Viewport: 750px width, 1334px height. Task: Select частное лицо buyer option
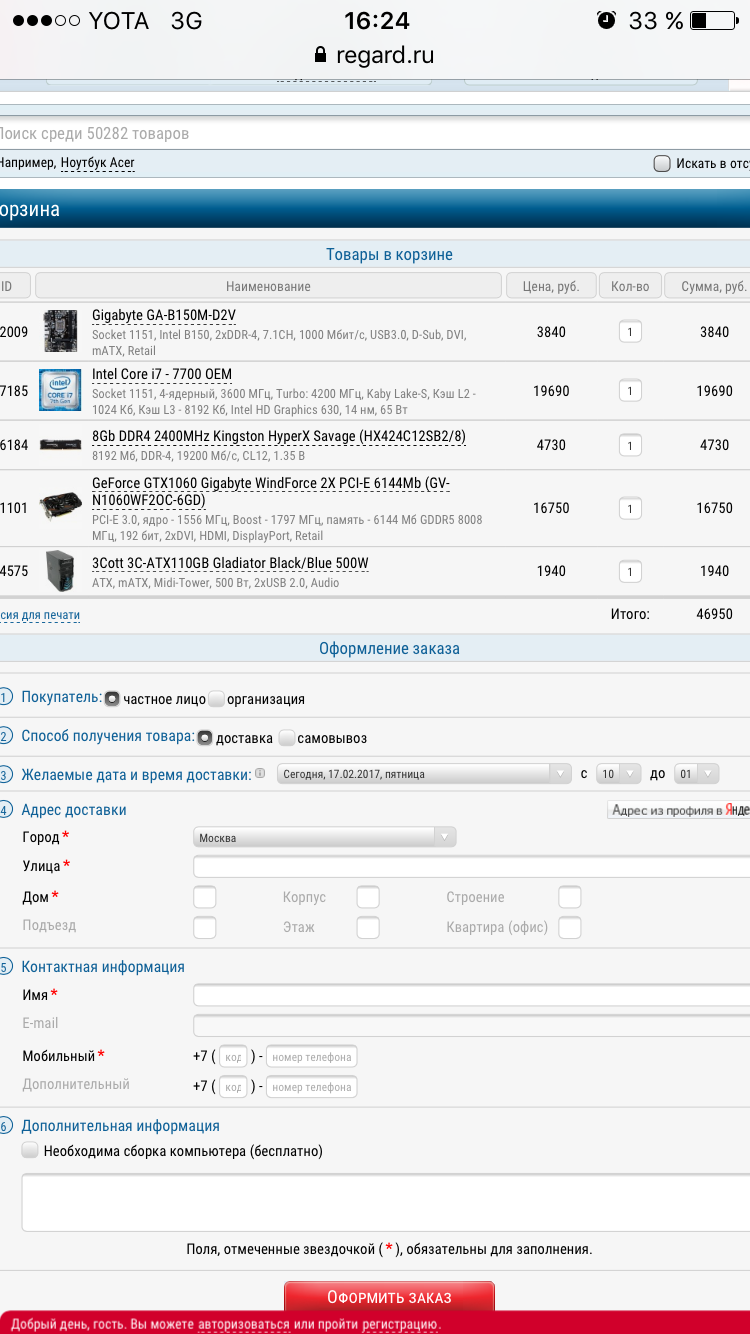click(112, 699)
